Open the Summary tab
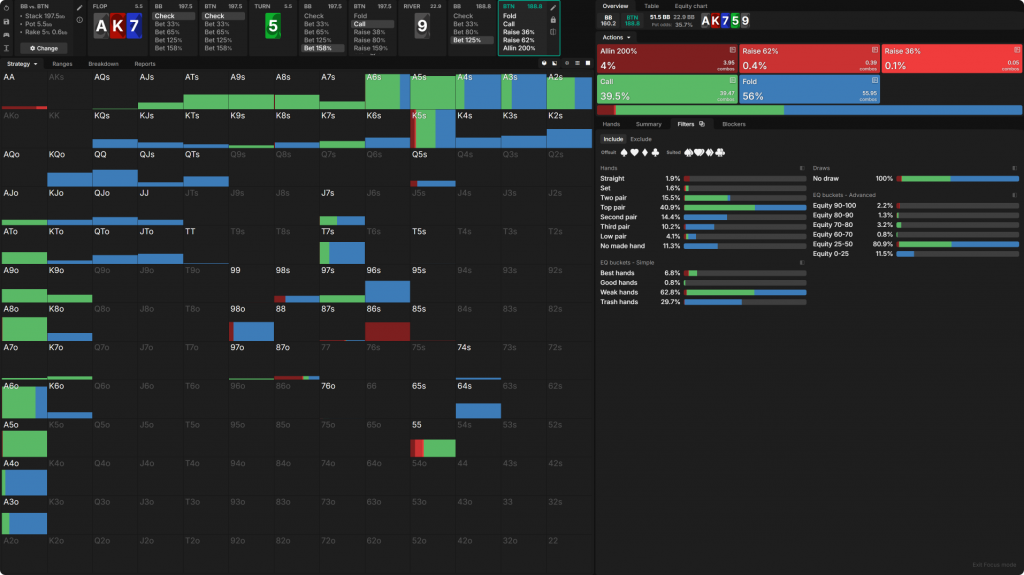The height and width of the screenshot is (575, 1024). (648, 124)
